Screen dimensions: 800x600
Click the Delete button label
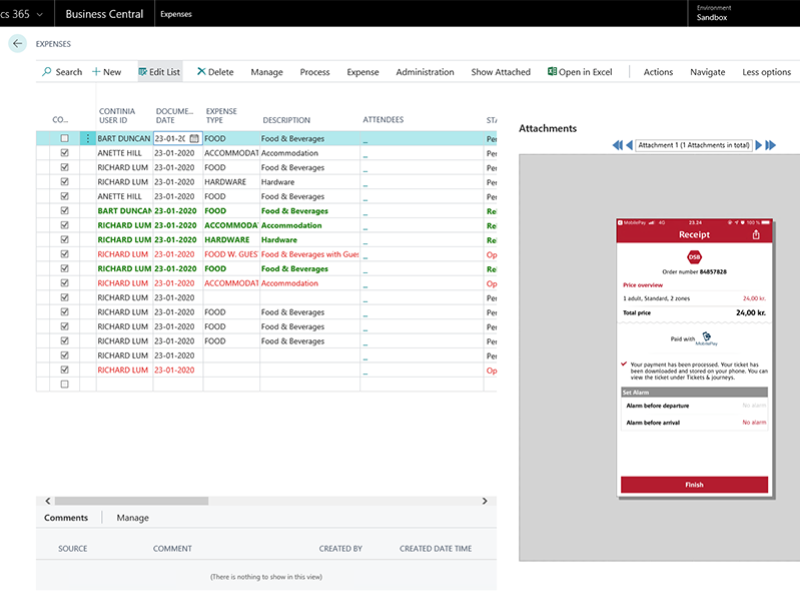tap(221, 72)
